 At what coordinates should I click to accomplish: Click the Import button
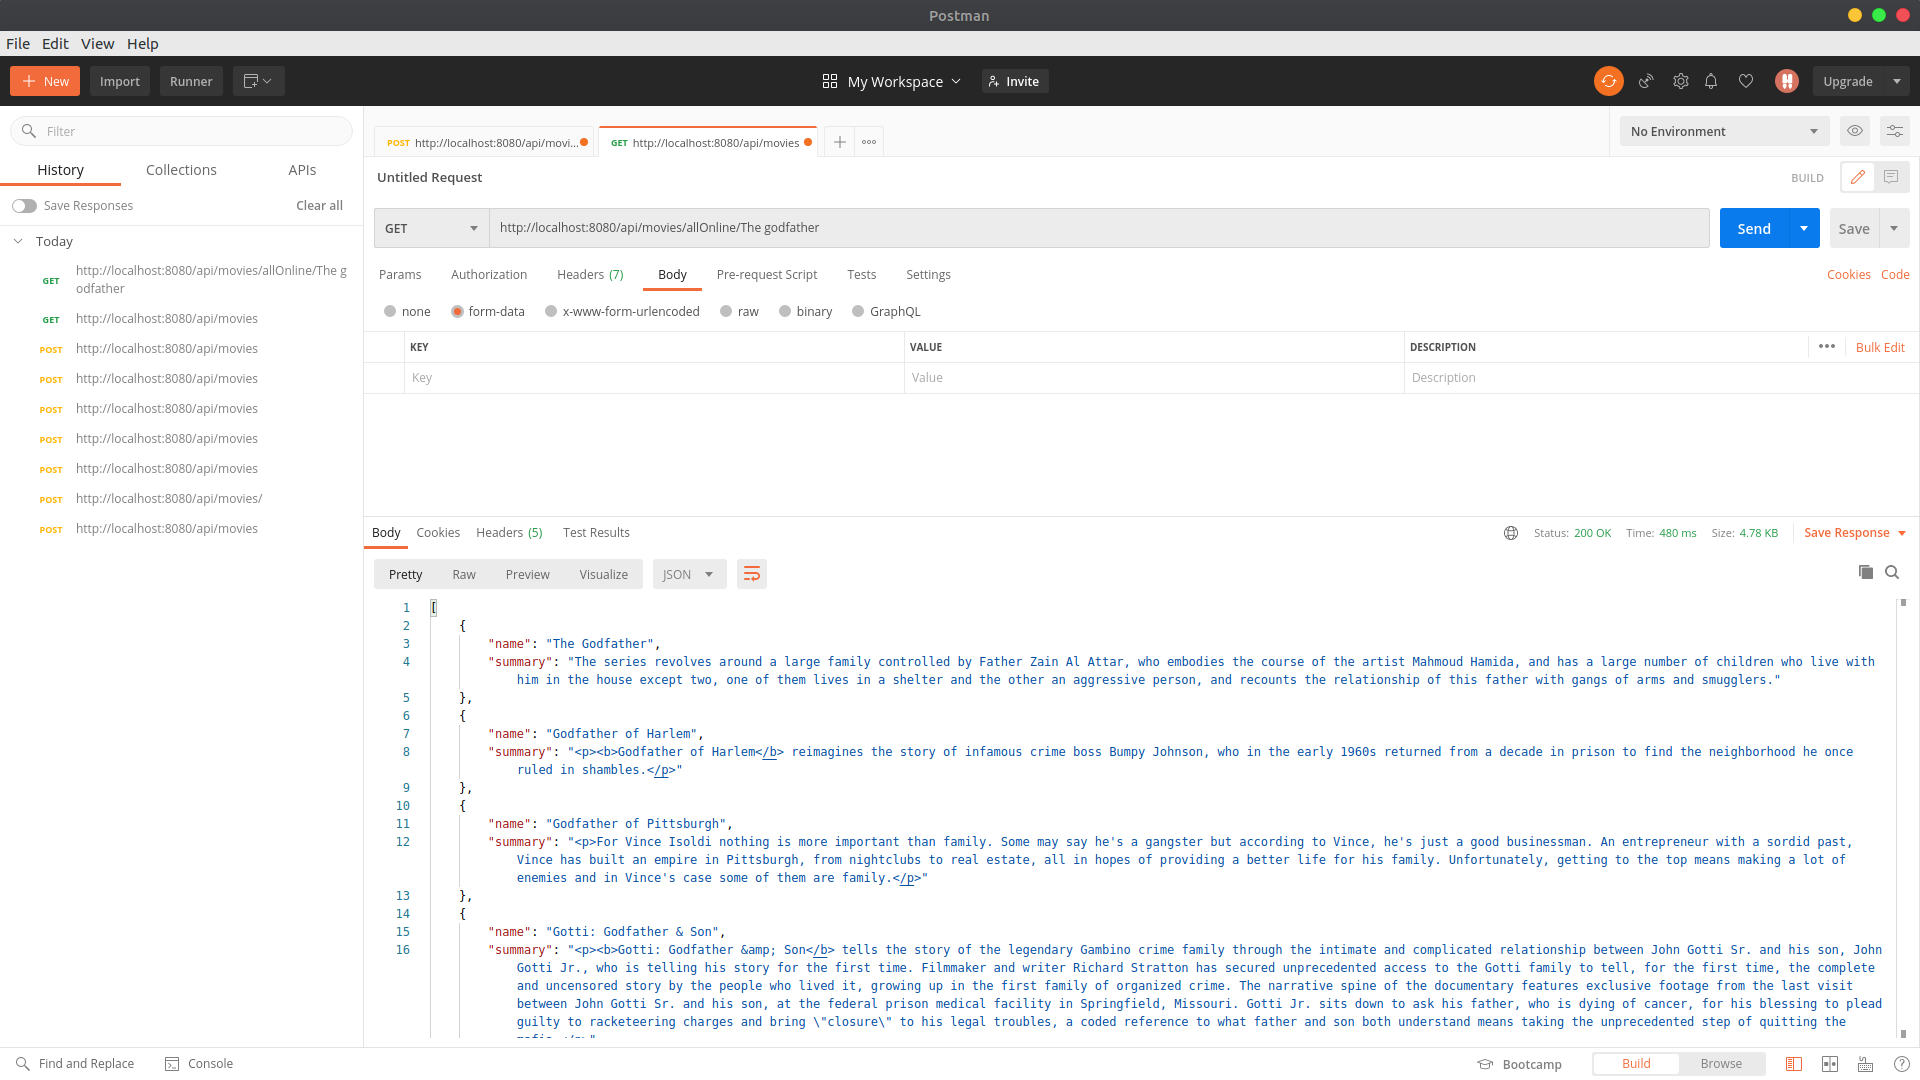coord(120,81)
